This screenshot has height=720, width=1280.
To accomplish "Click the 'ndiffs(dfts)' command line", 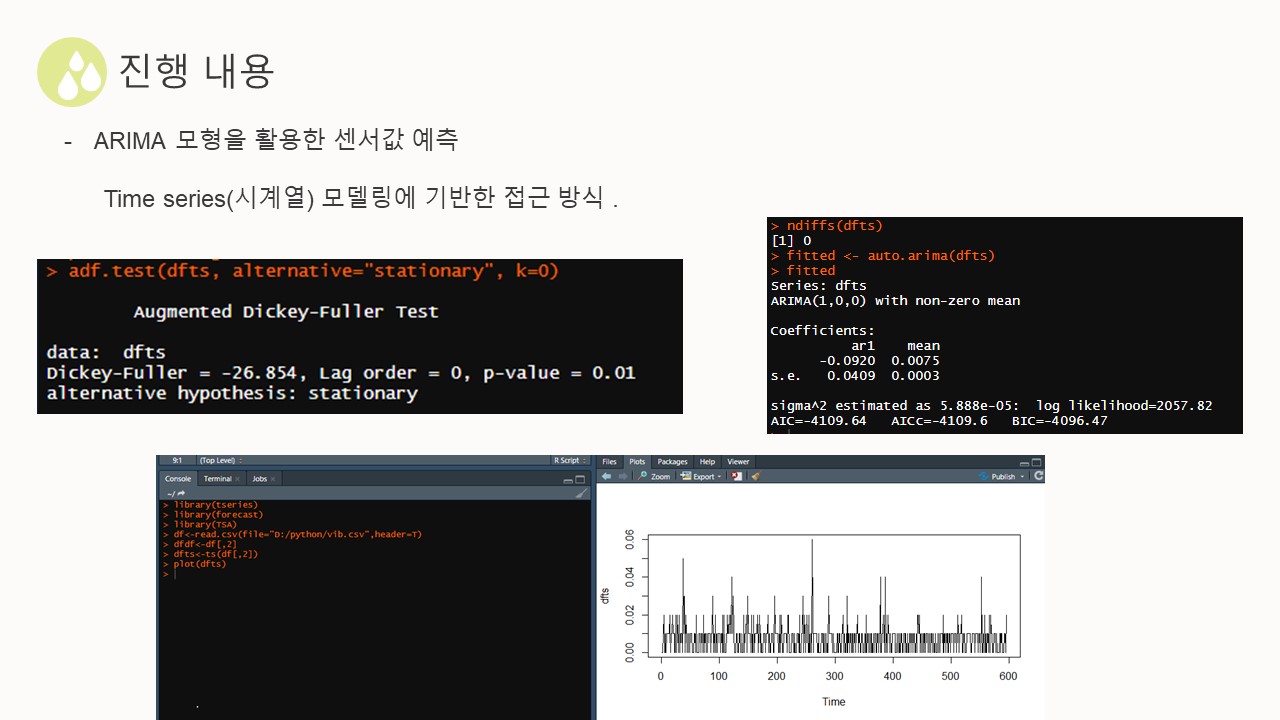I will coord(827,226).
